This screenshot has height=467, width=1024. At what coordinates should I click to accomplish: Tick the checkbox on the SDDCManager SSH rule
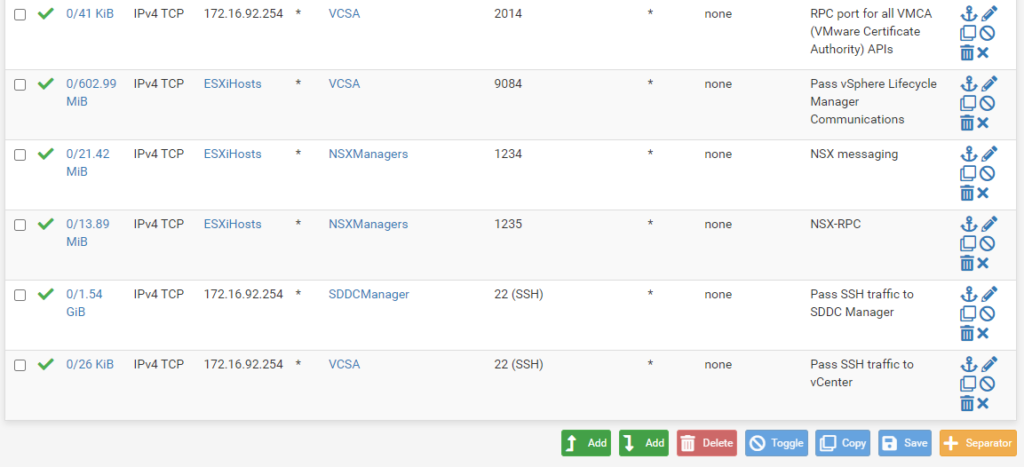(20, 295)
